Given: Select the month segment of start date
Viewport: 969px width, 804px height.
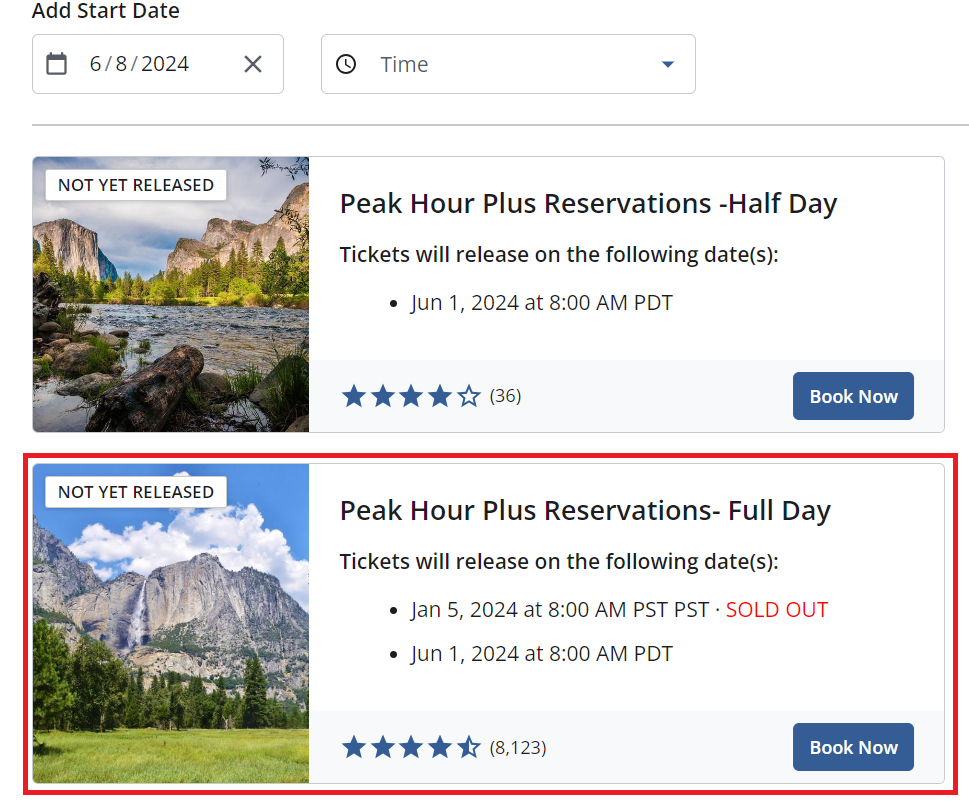Looking at the screenshot, I should [x=96, y=64].
